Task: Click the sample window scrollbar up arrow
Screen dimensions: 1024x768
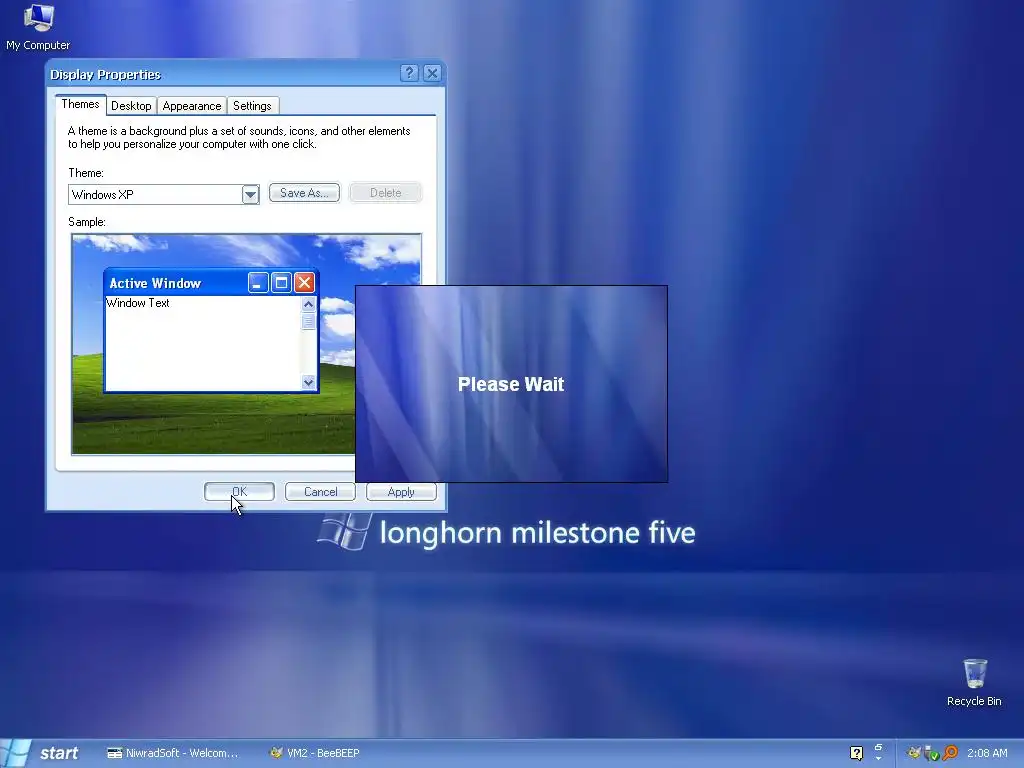Action: click(308, 304)
